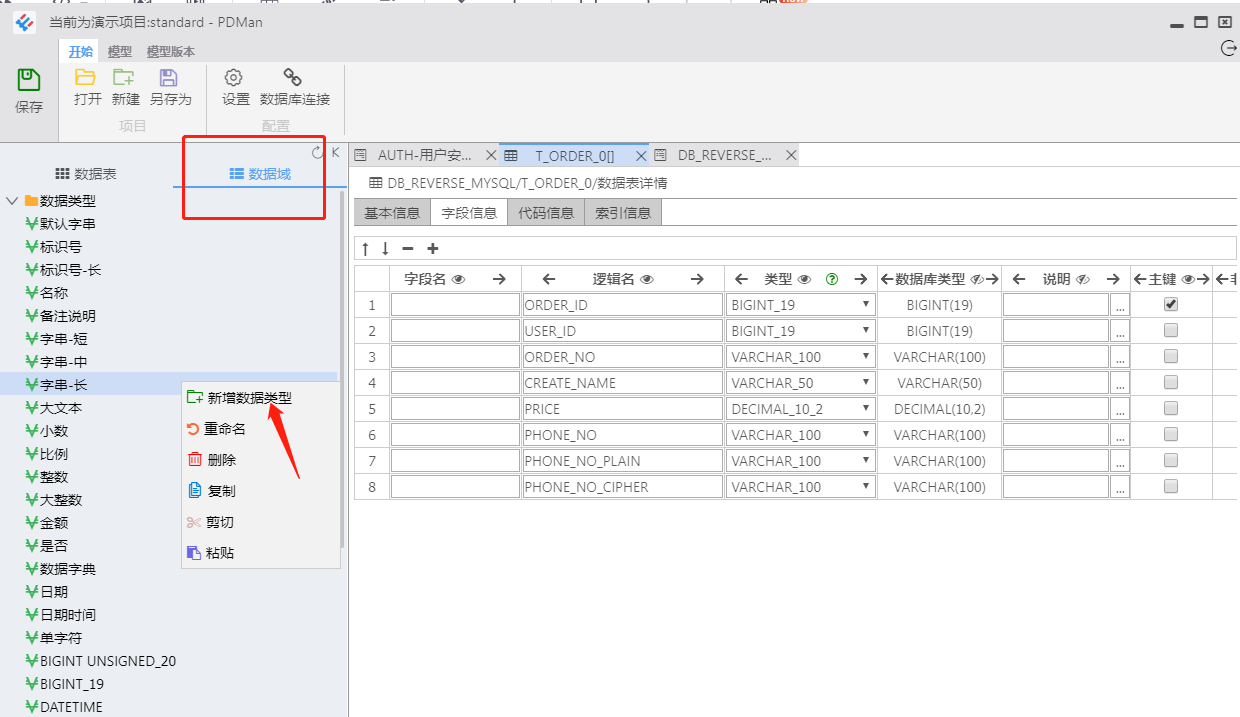Choose 新增数据类型 from the context menu
Image resolution: width=1240 pixels, height=717 pixels.
point(249,397)
